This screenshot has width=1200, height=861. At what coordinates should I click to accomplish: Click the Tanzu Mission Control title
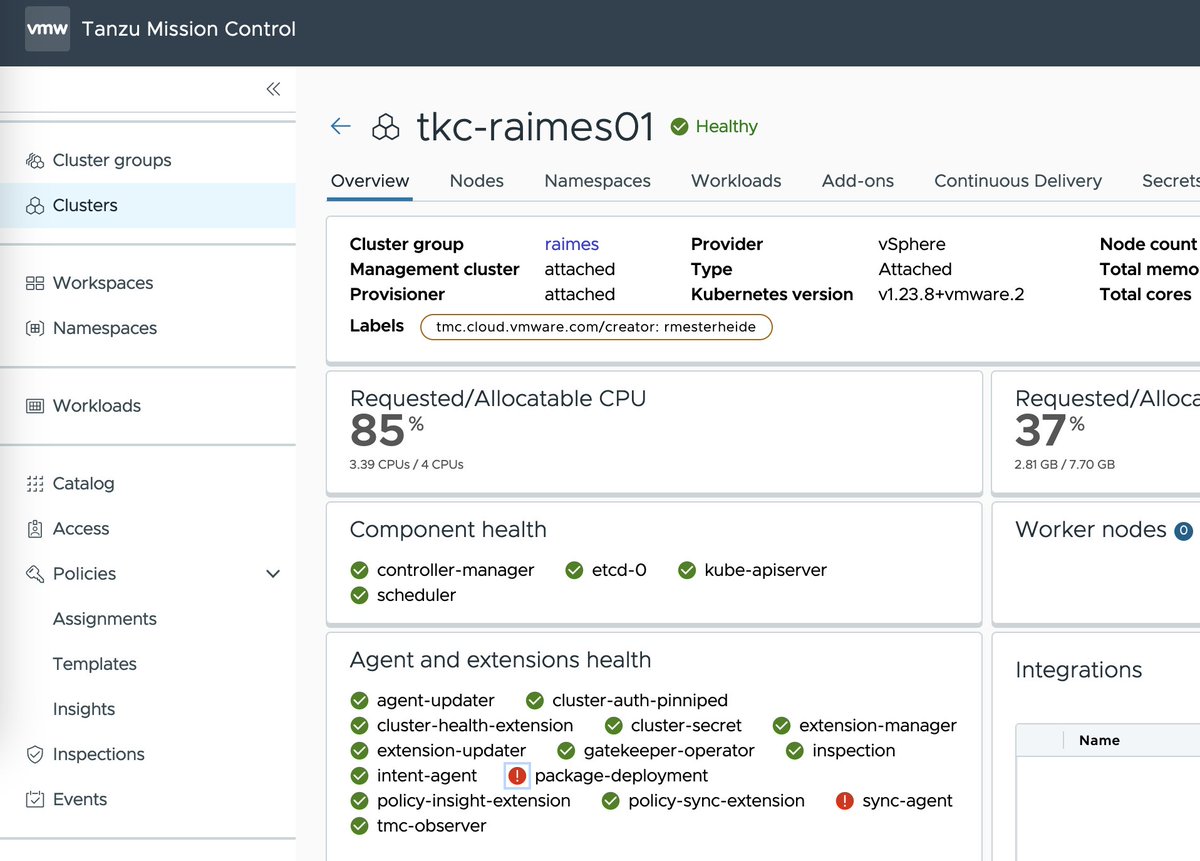tap(189, 29)
